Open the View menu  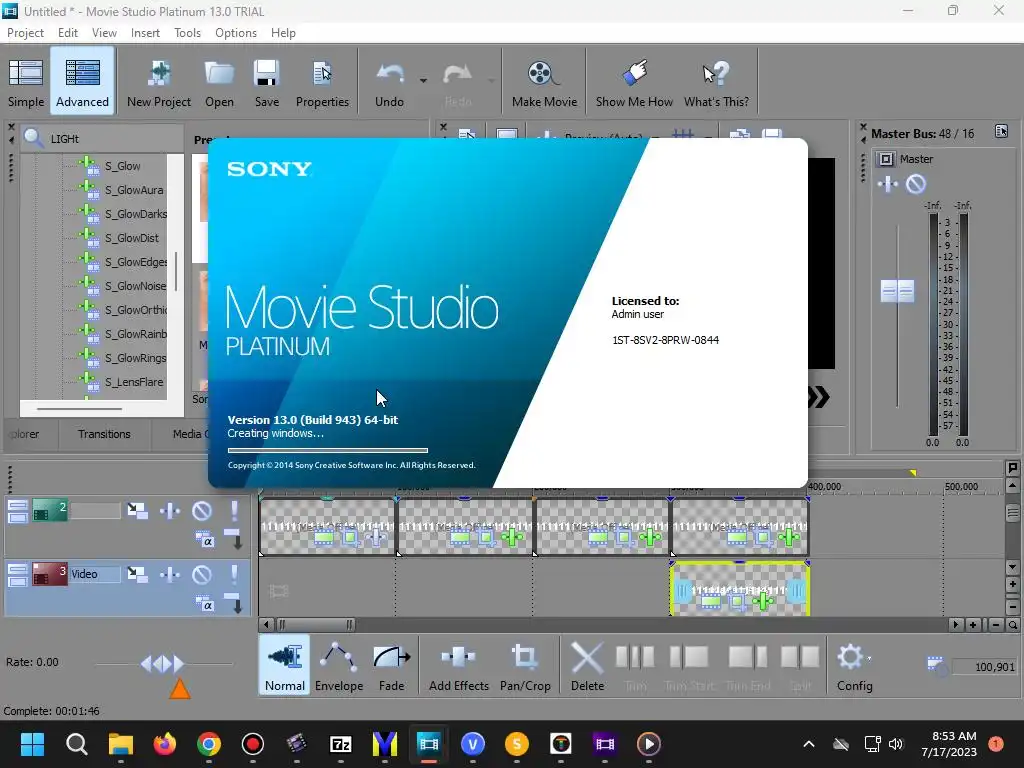tap(104, 33)
